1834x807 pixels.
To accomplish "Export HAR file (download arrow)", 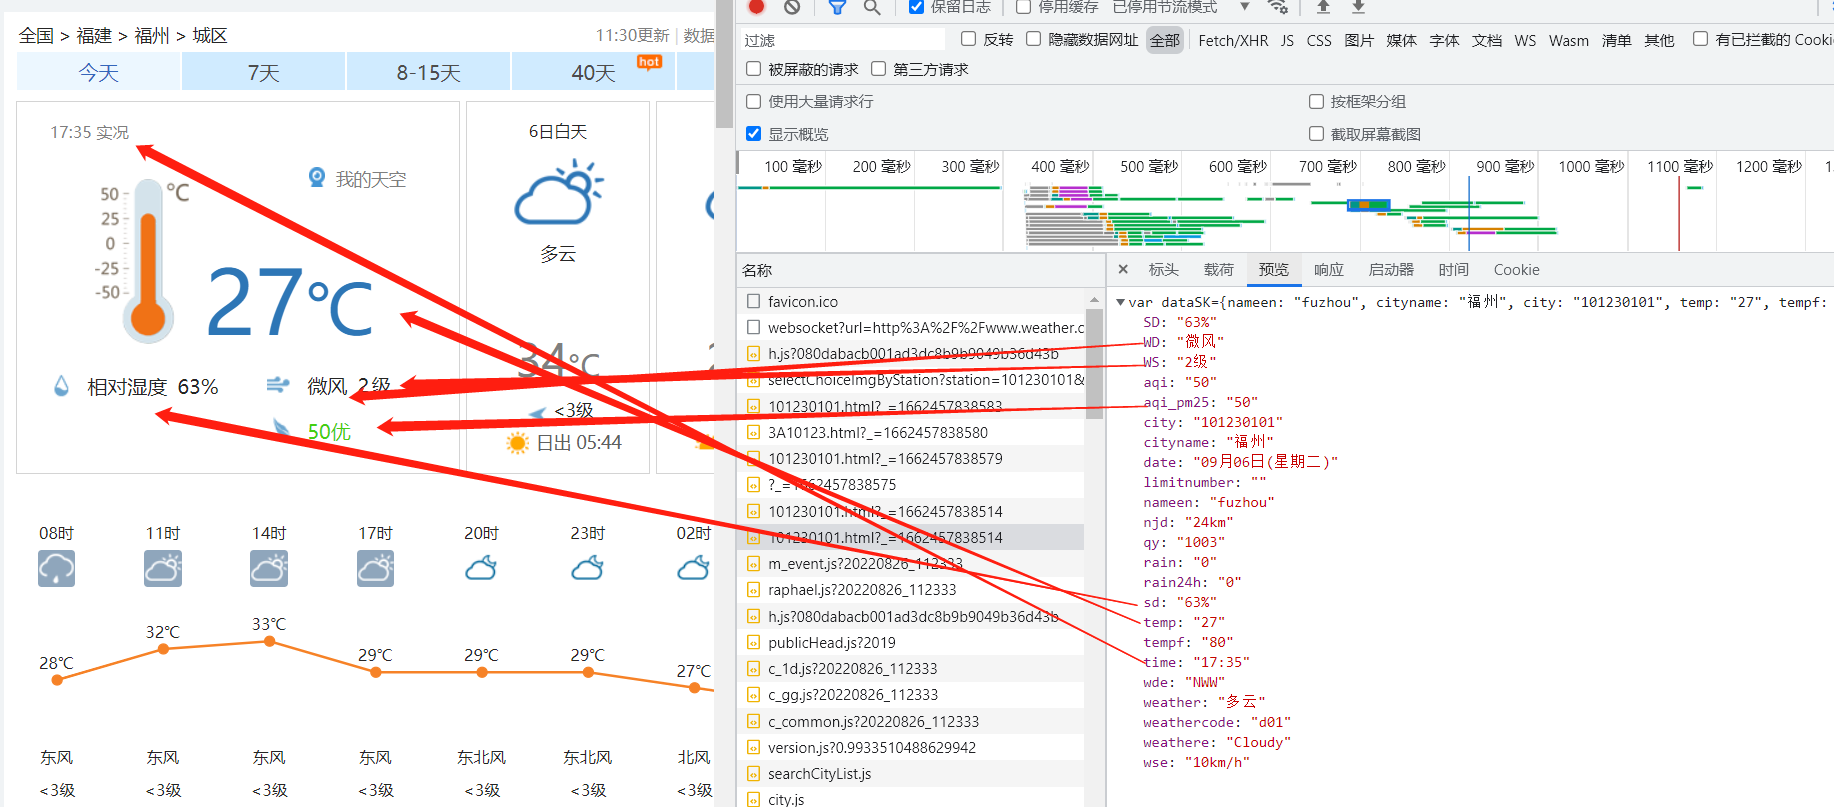I will [x=1358, y=7].
